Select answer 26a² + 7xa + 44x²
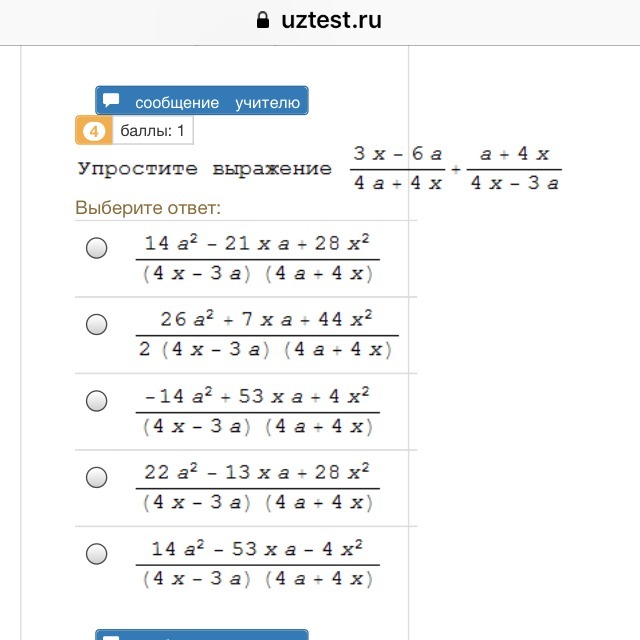This screenshot has width=640, height=640. (97, 324)
